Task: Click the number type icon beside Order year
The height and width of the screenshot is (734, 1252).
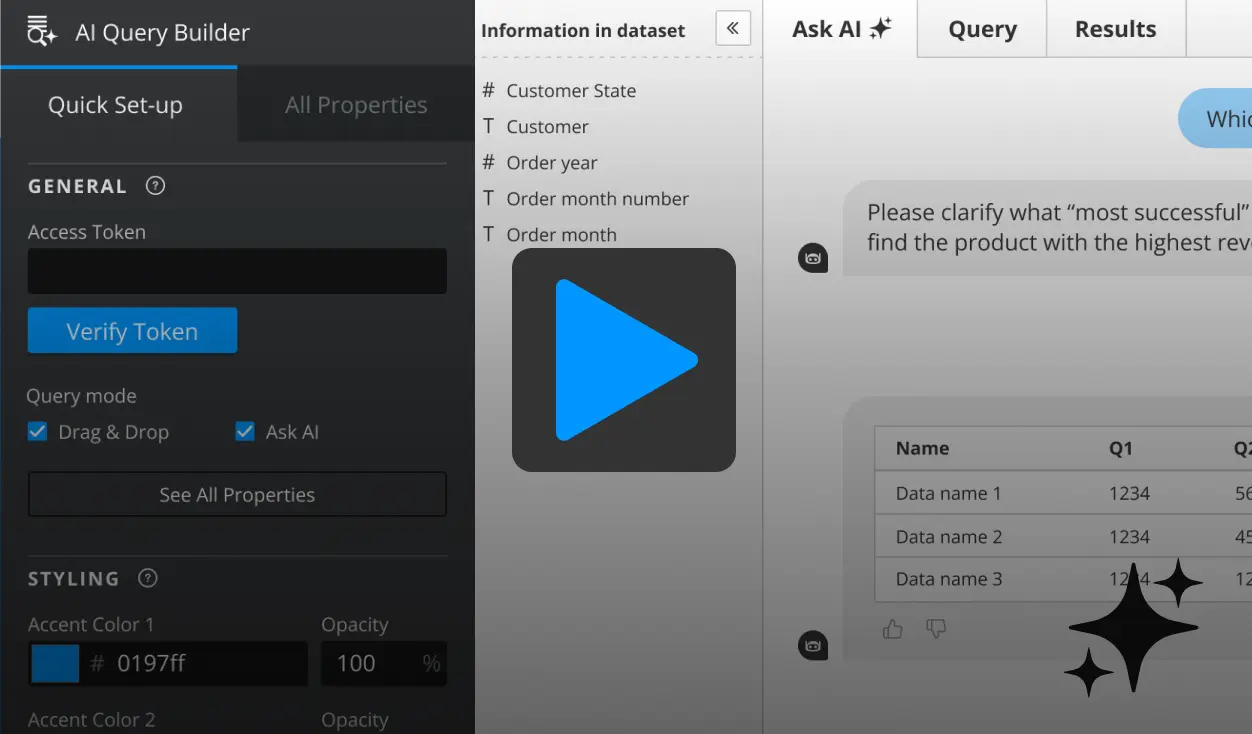Action: coord(488,162)
